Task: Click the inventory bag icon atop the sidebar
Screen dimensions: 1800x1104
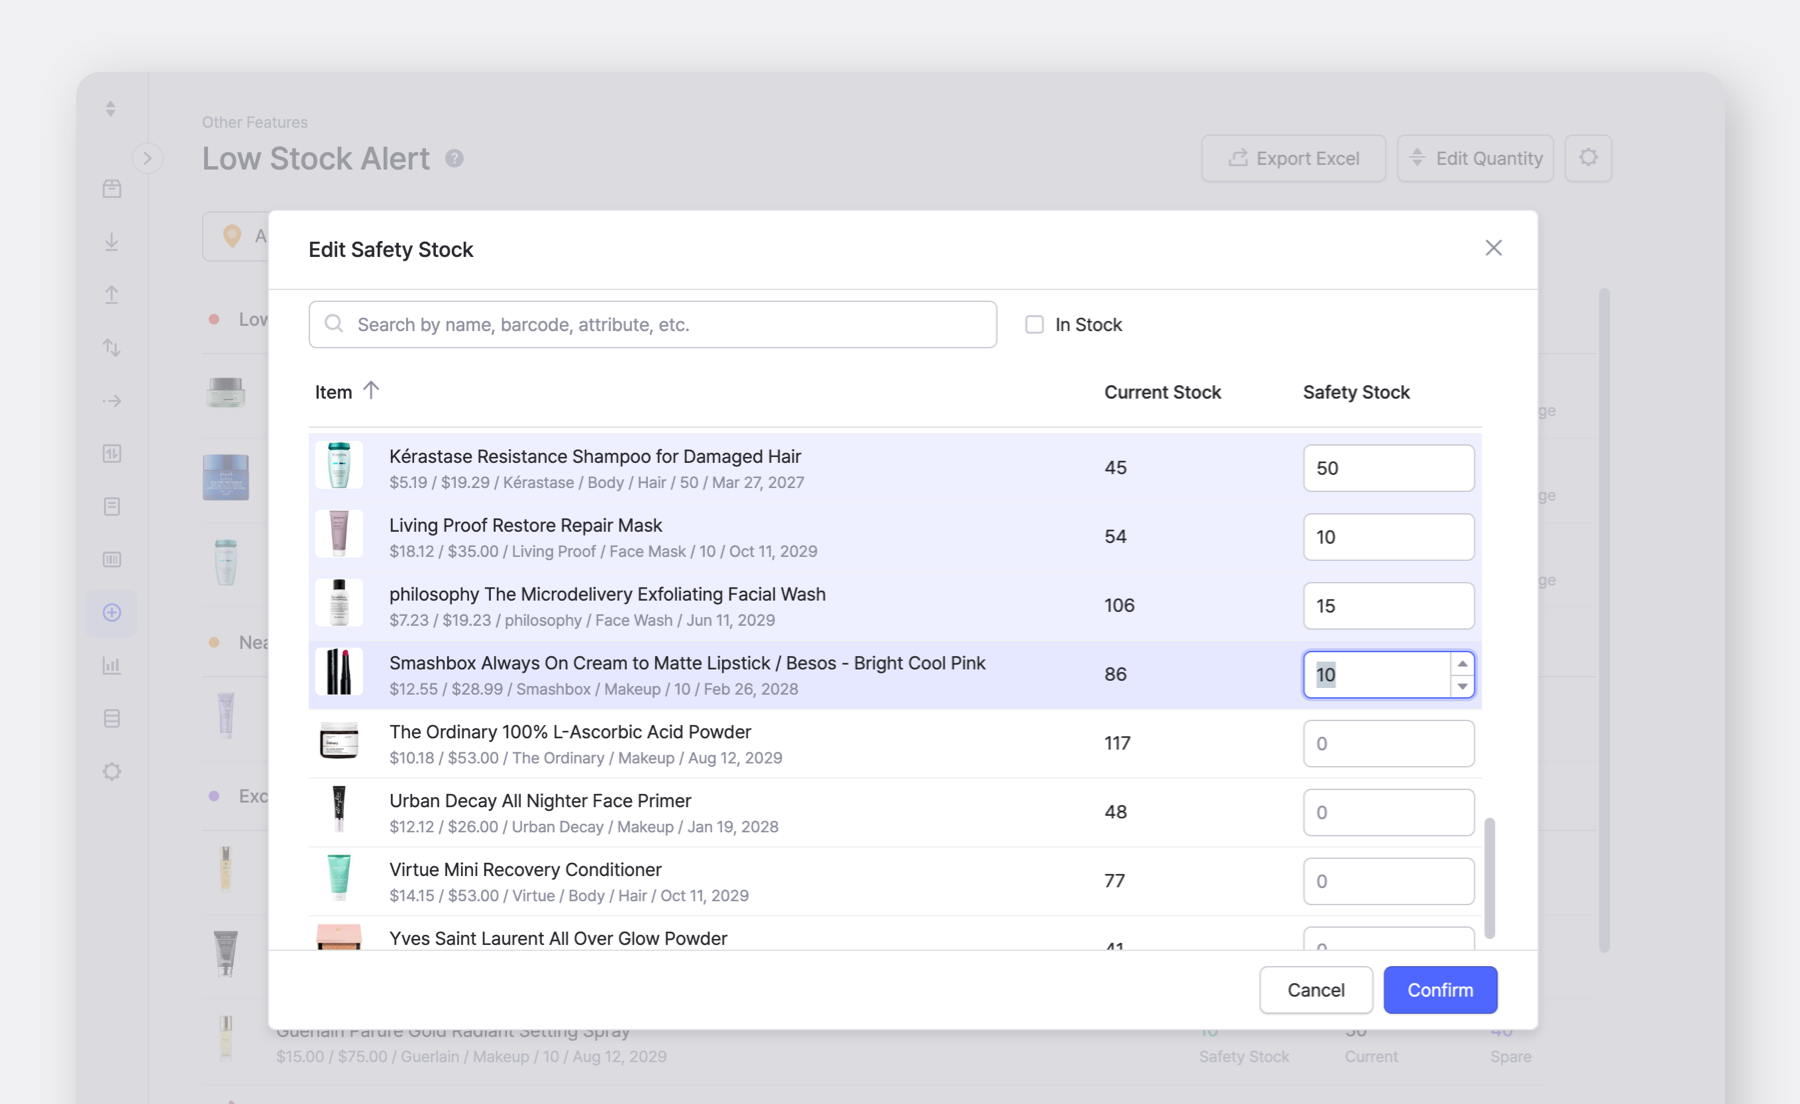Action: click(x=111, y=187)
